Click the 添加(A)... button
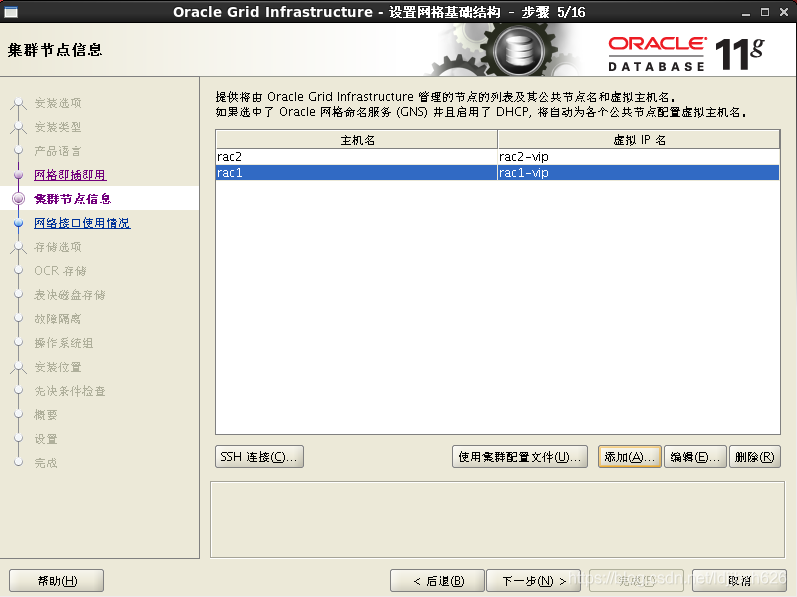The width and height of the screenshot is (797, 597). (x=630, y=456)
